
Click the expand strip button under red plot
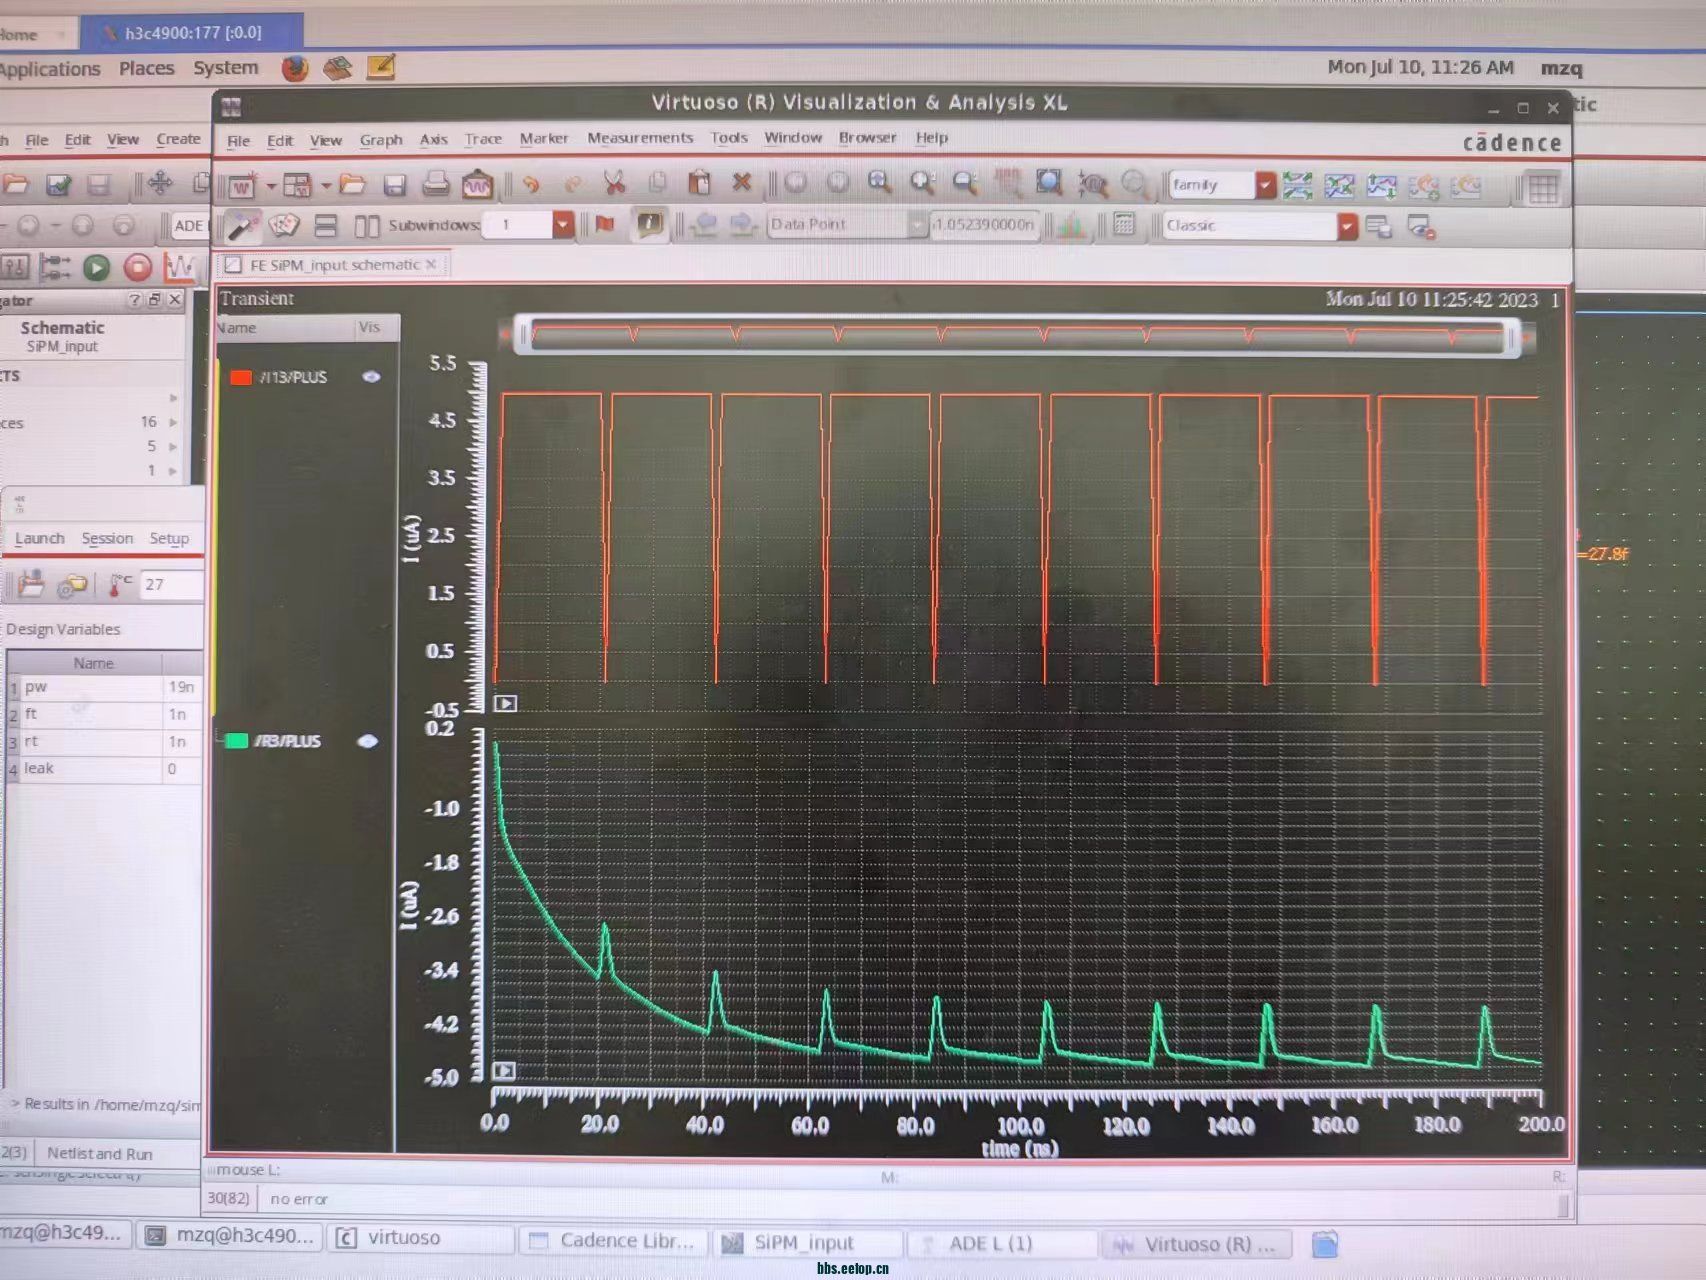tap(506, 704)
